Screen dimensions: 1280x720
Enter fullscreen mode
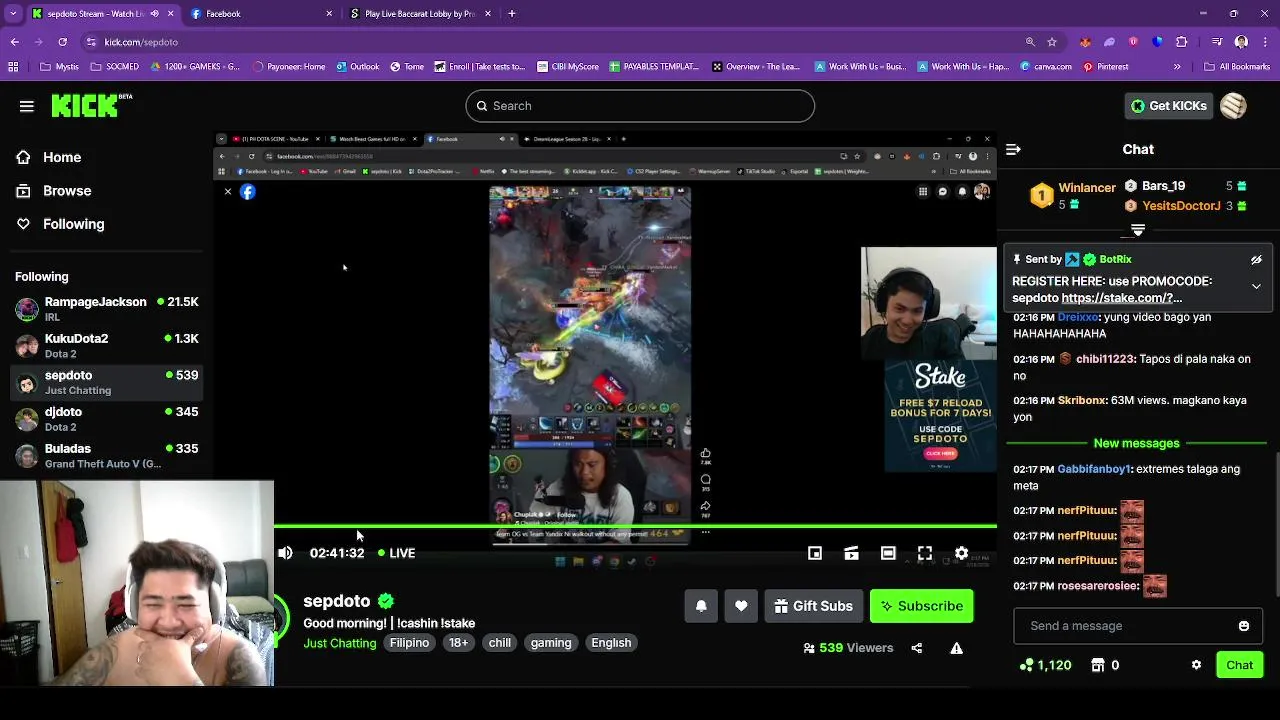pyautogui.click(x=925, y=553)
